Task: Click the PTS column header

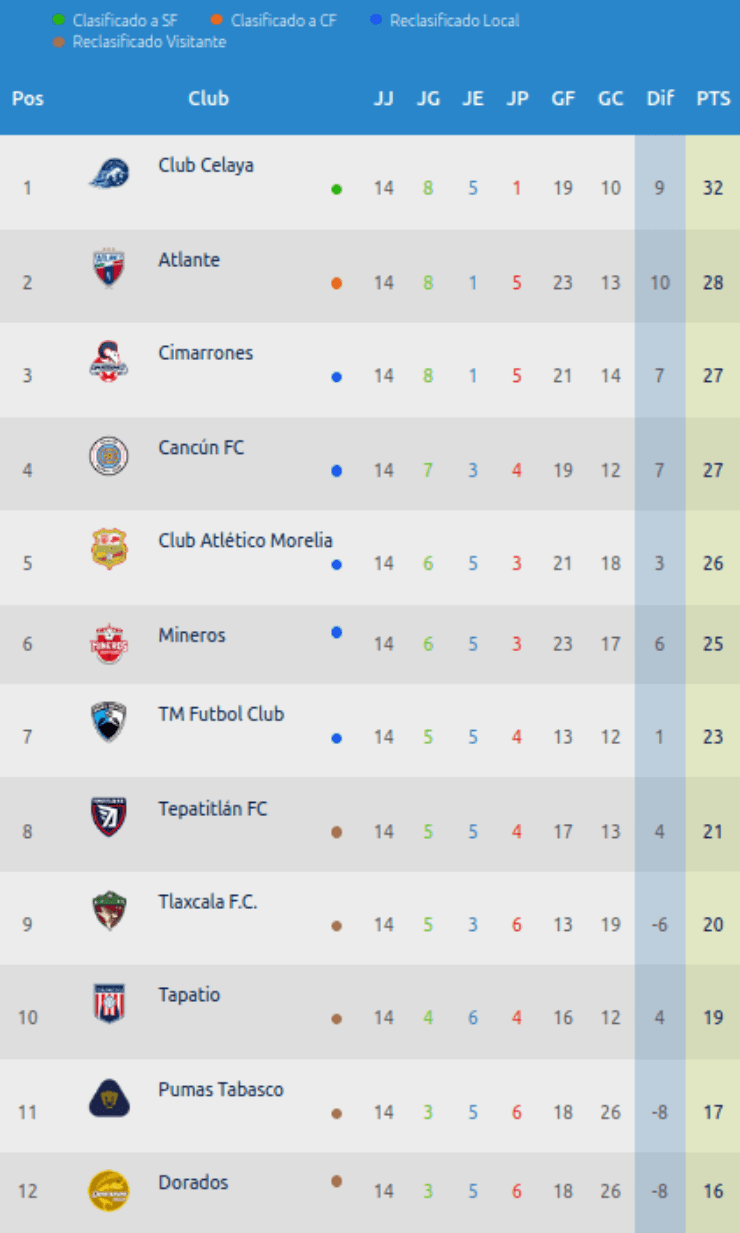Action: coord(713,99)
